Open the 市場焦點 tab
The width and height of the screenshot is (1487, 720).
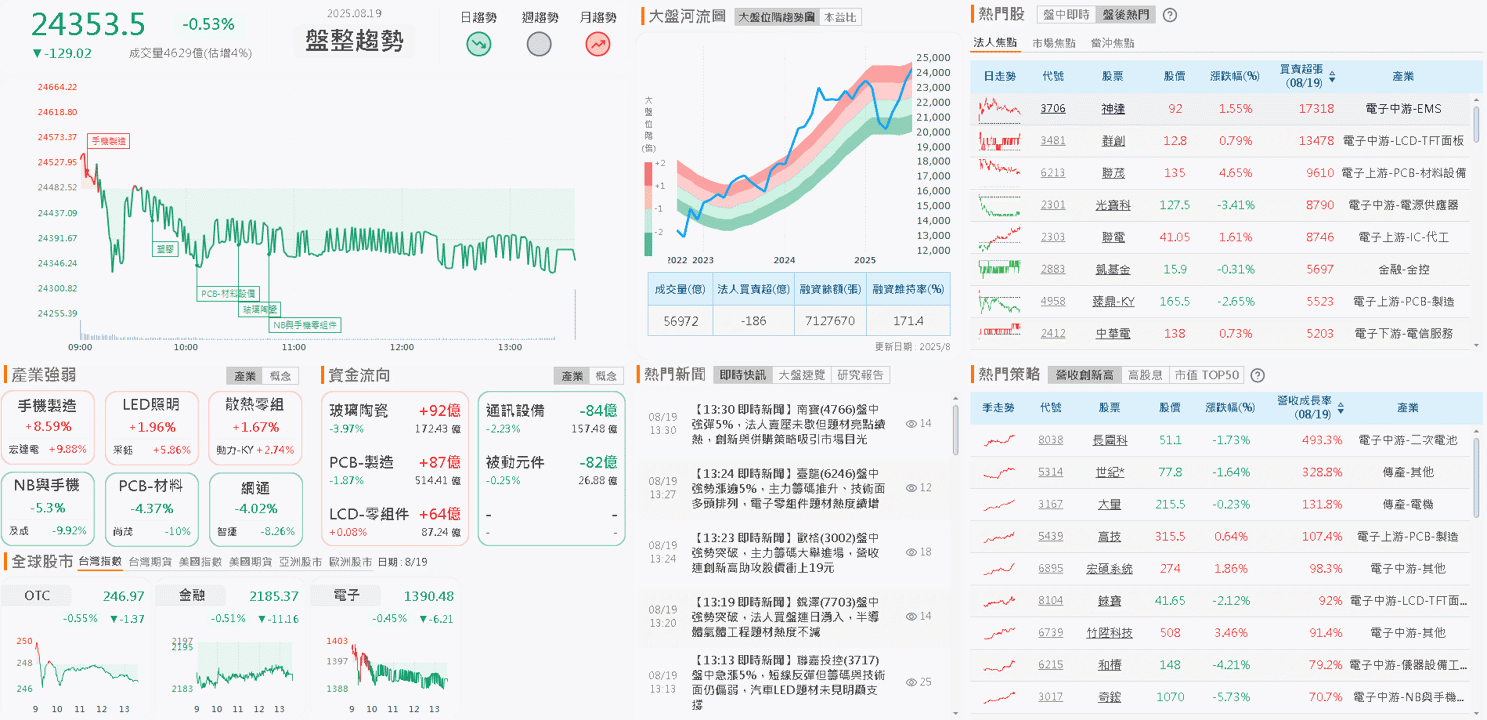(x=1054, y=43)
